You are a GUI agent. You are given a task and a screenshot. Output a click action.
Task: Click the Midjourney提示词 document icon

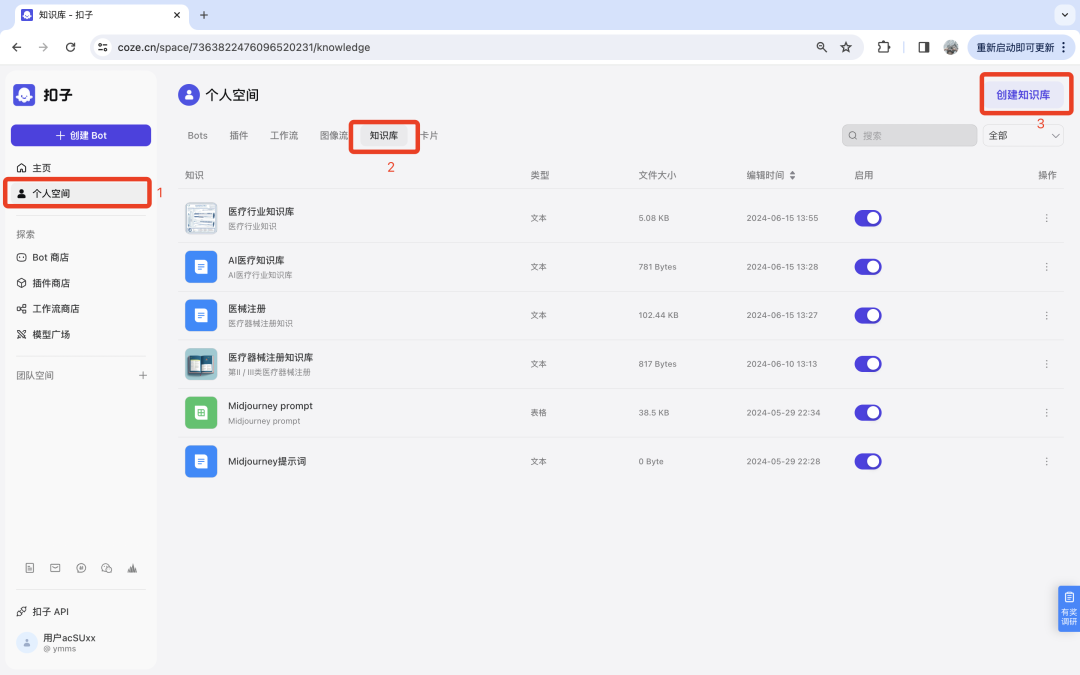[201, 461]
